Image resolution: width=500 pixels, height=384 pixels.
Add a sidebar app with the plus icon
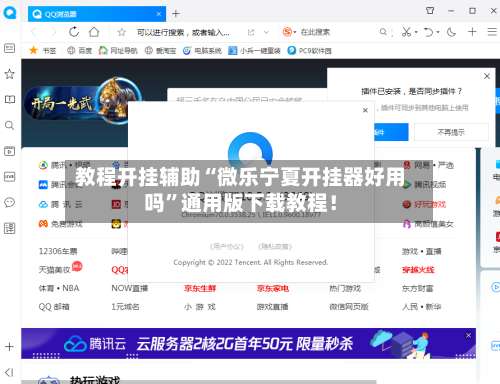coord(9,347)
